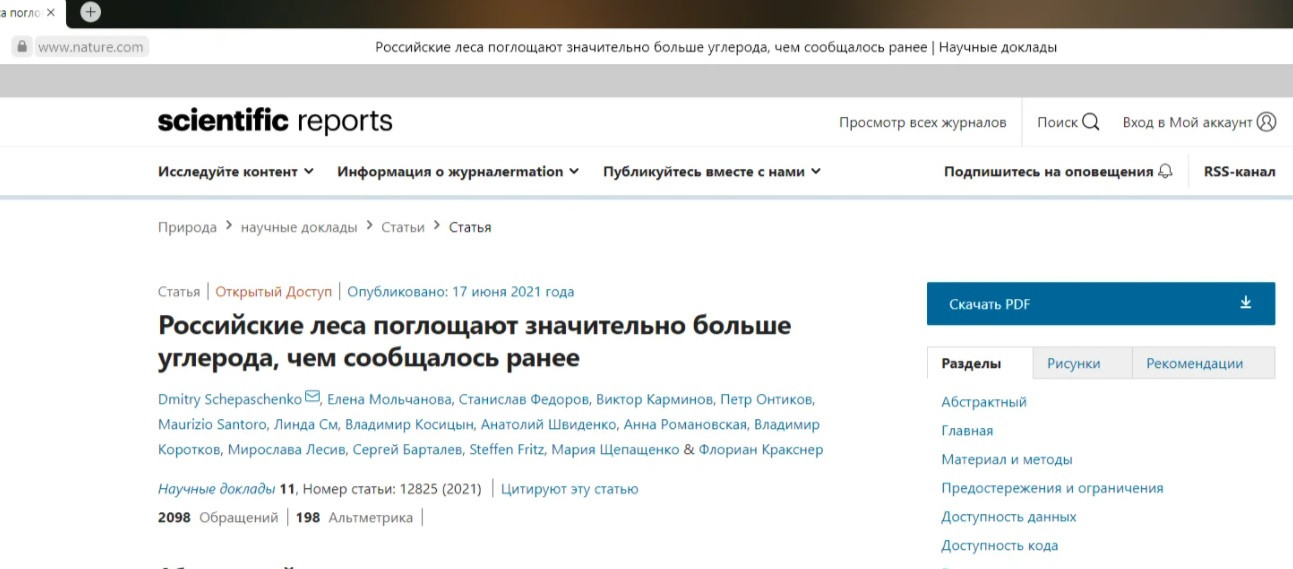Open the 'Цитируют эту статью' link
This screenshot has height=569, width=1293.
coord(569,489)
